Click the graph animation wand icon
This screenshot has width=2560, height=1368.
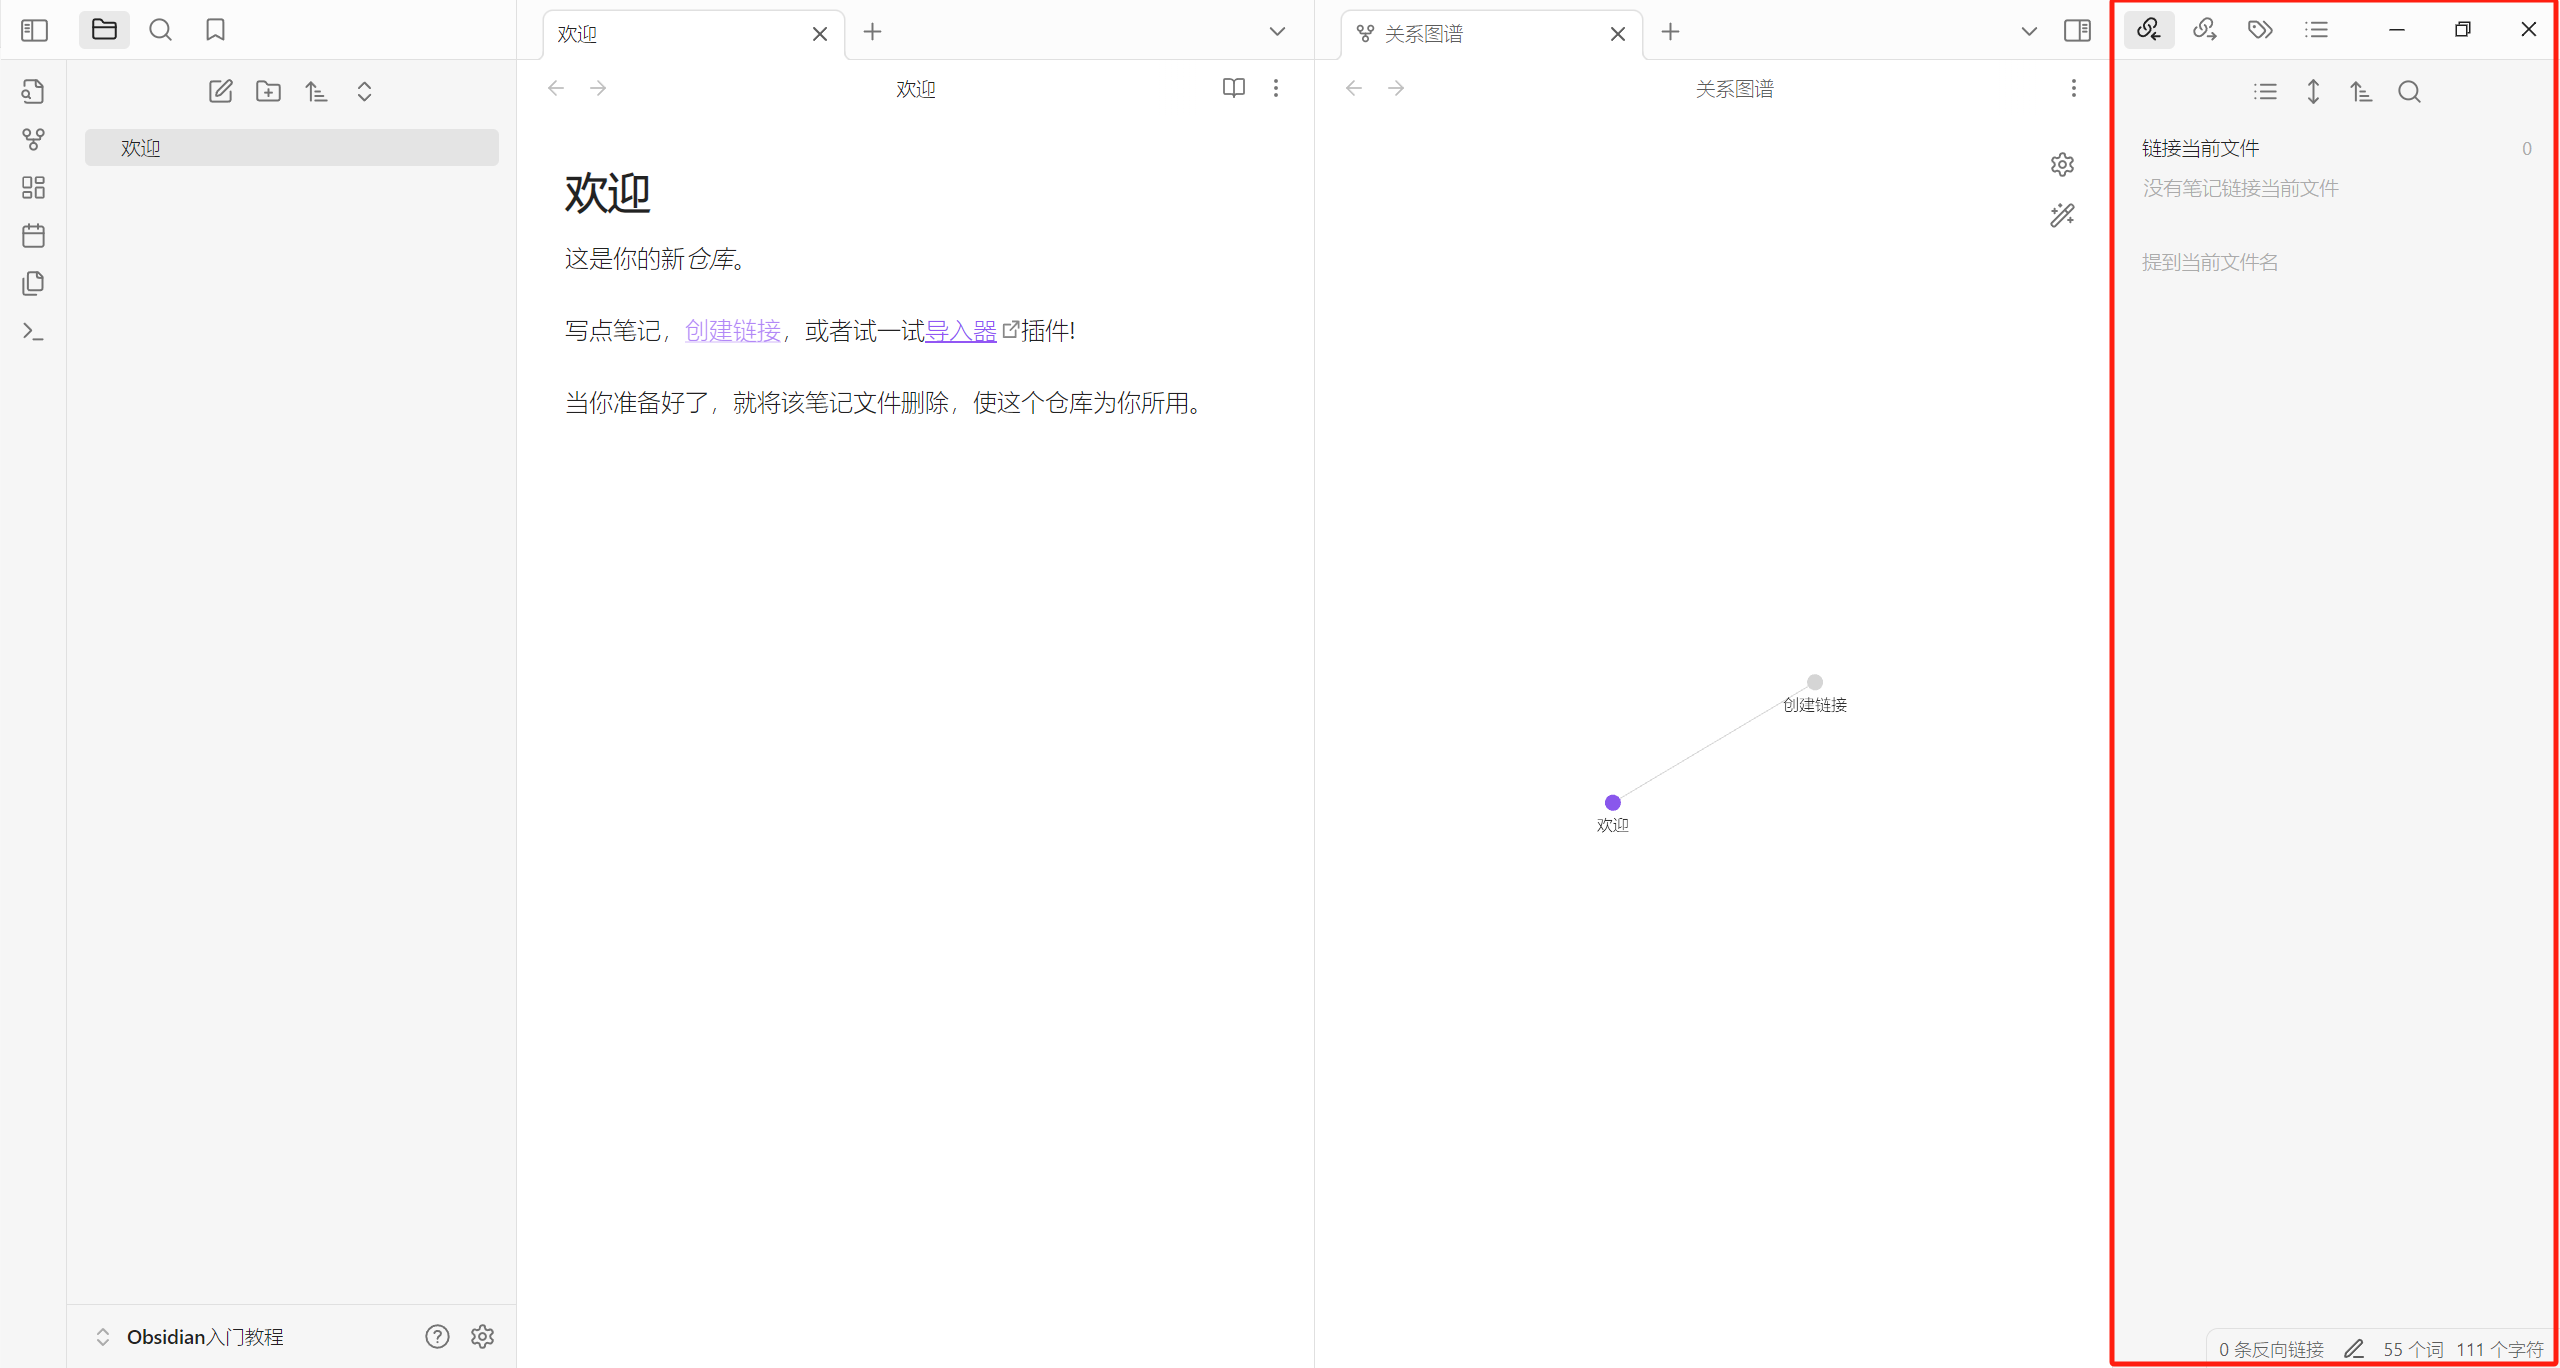[x=2062, y=215]
